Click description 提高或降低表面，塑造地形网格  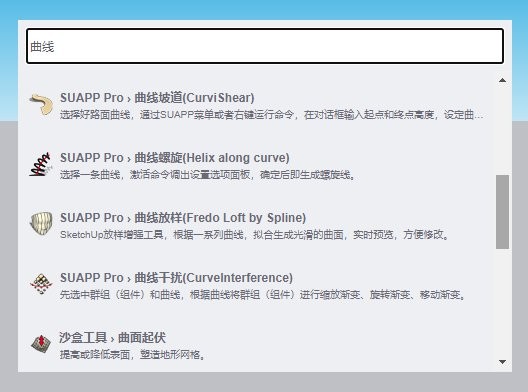(132, 354)
